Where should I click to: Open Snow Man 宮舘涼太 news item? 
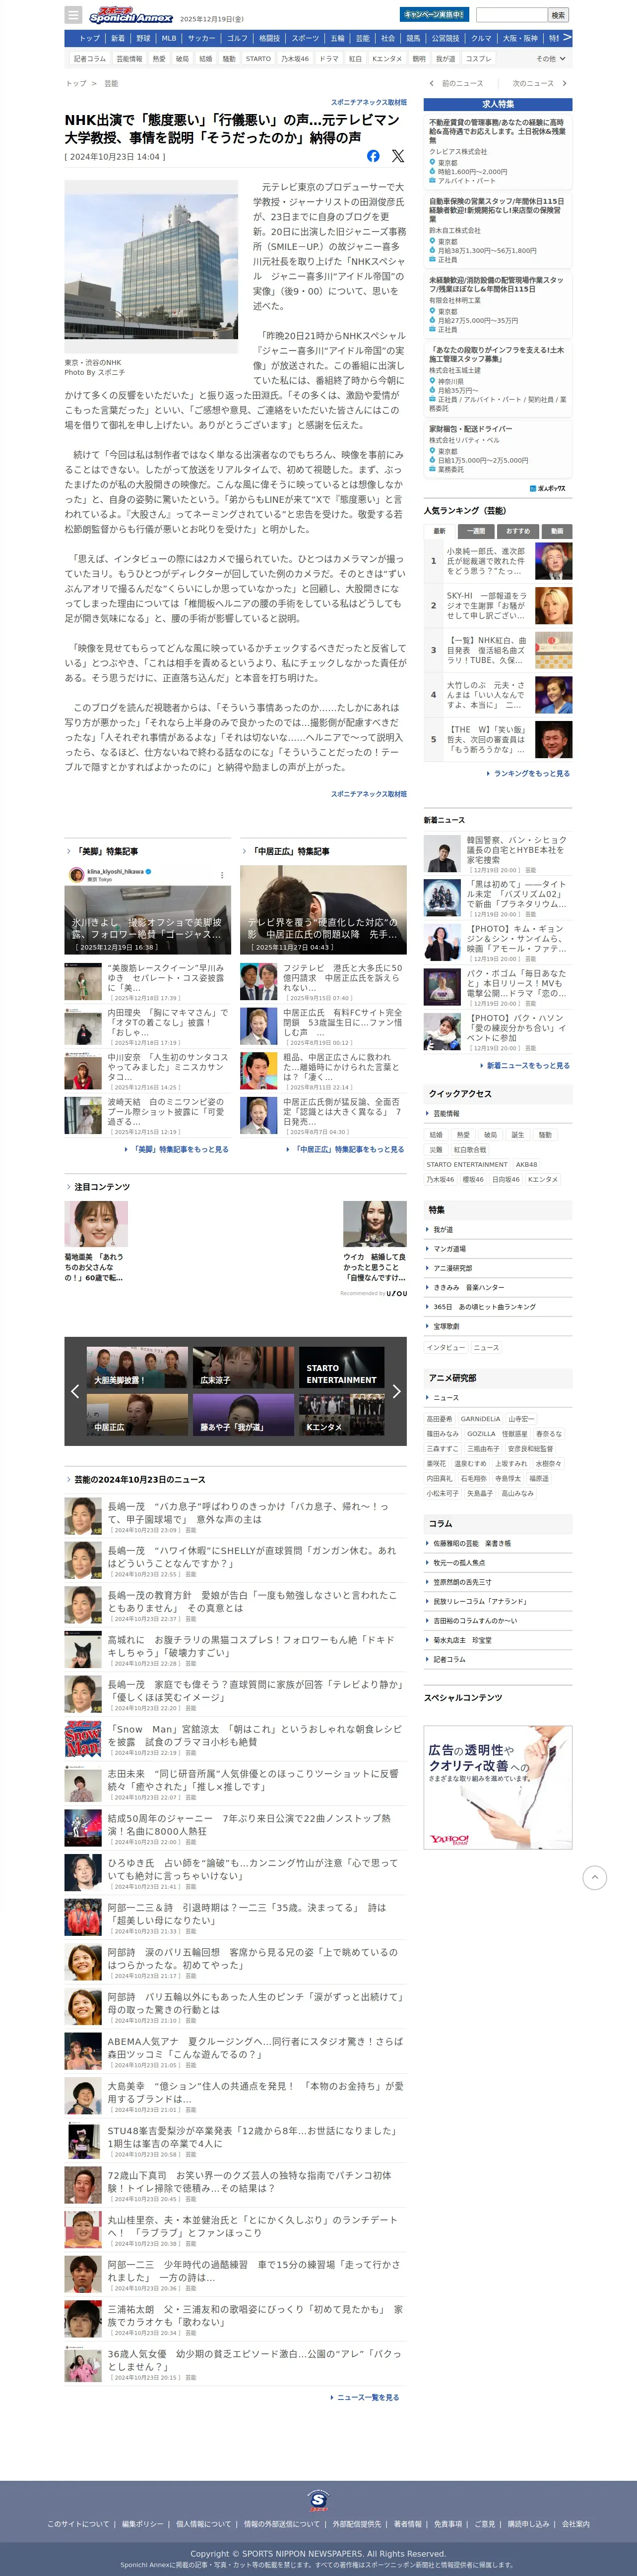click(235, 1740)
